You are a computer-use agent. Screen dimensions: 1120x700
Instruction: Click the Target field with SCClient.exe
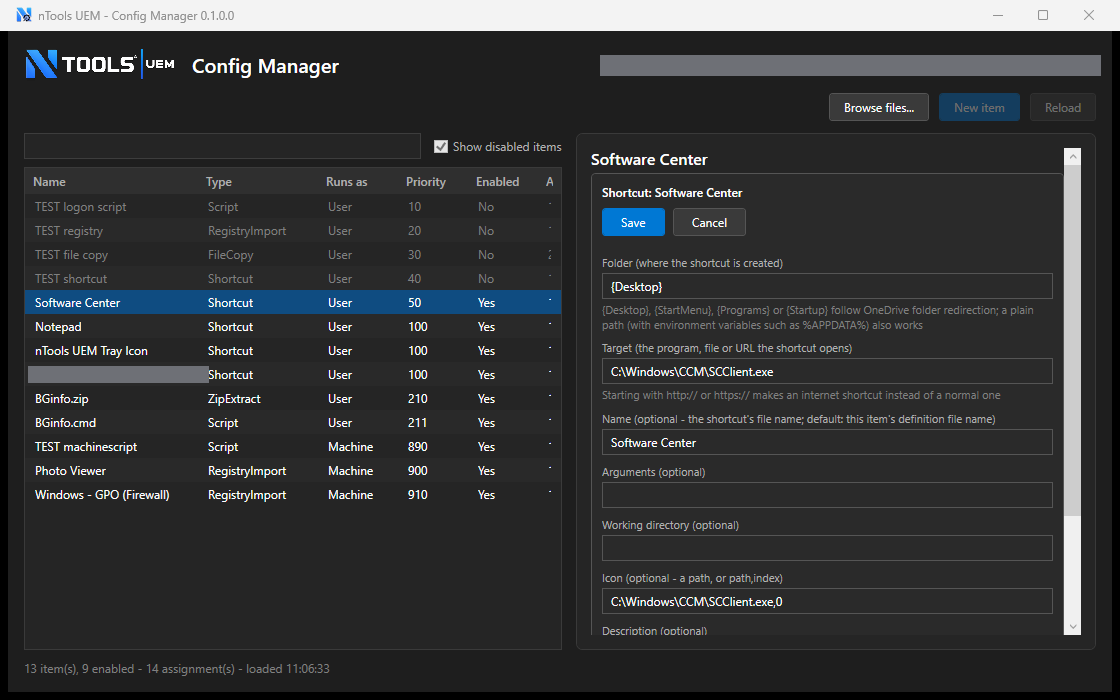click(827, 371)
